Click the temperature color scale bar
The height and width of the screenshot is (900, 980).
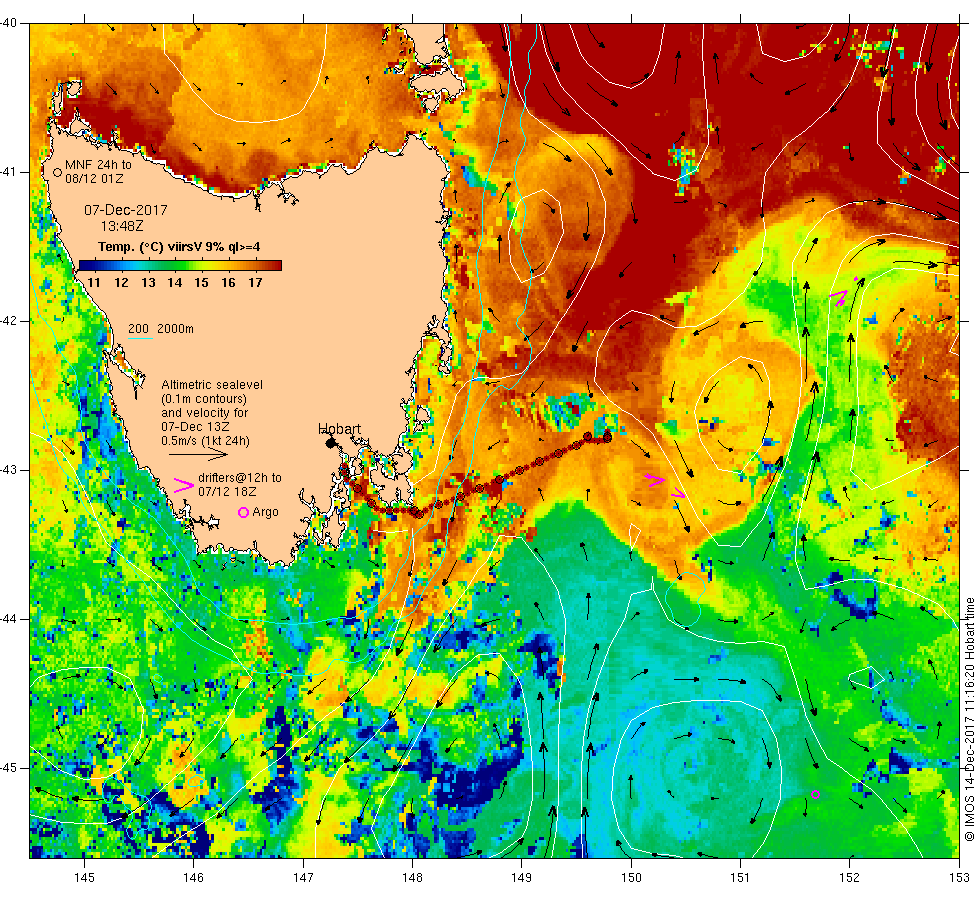pyautogui.click(x=180, y=266)
